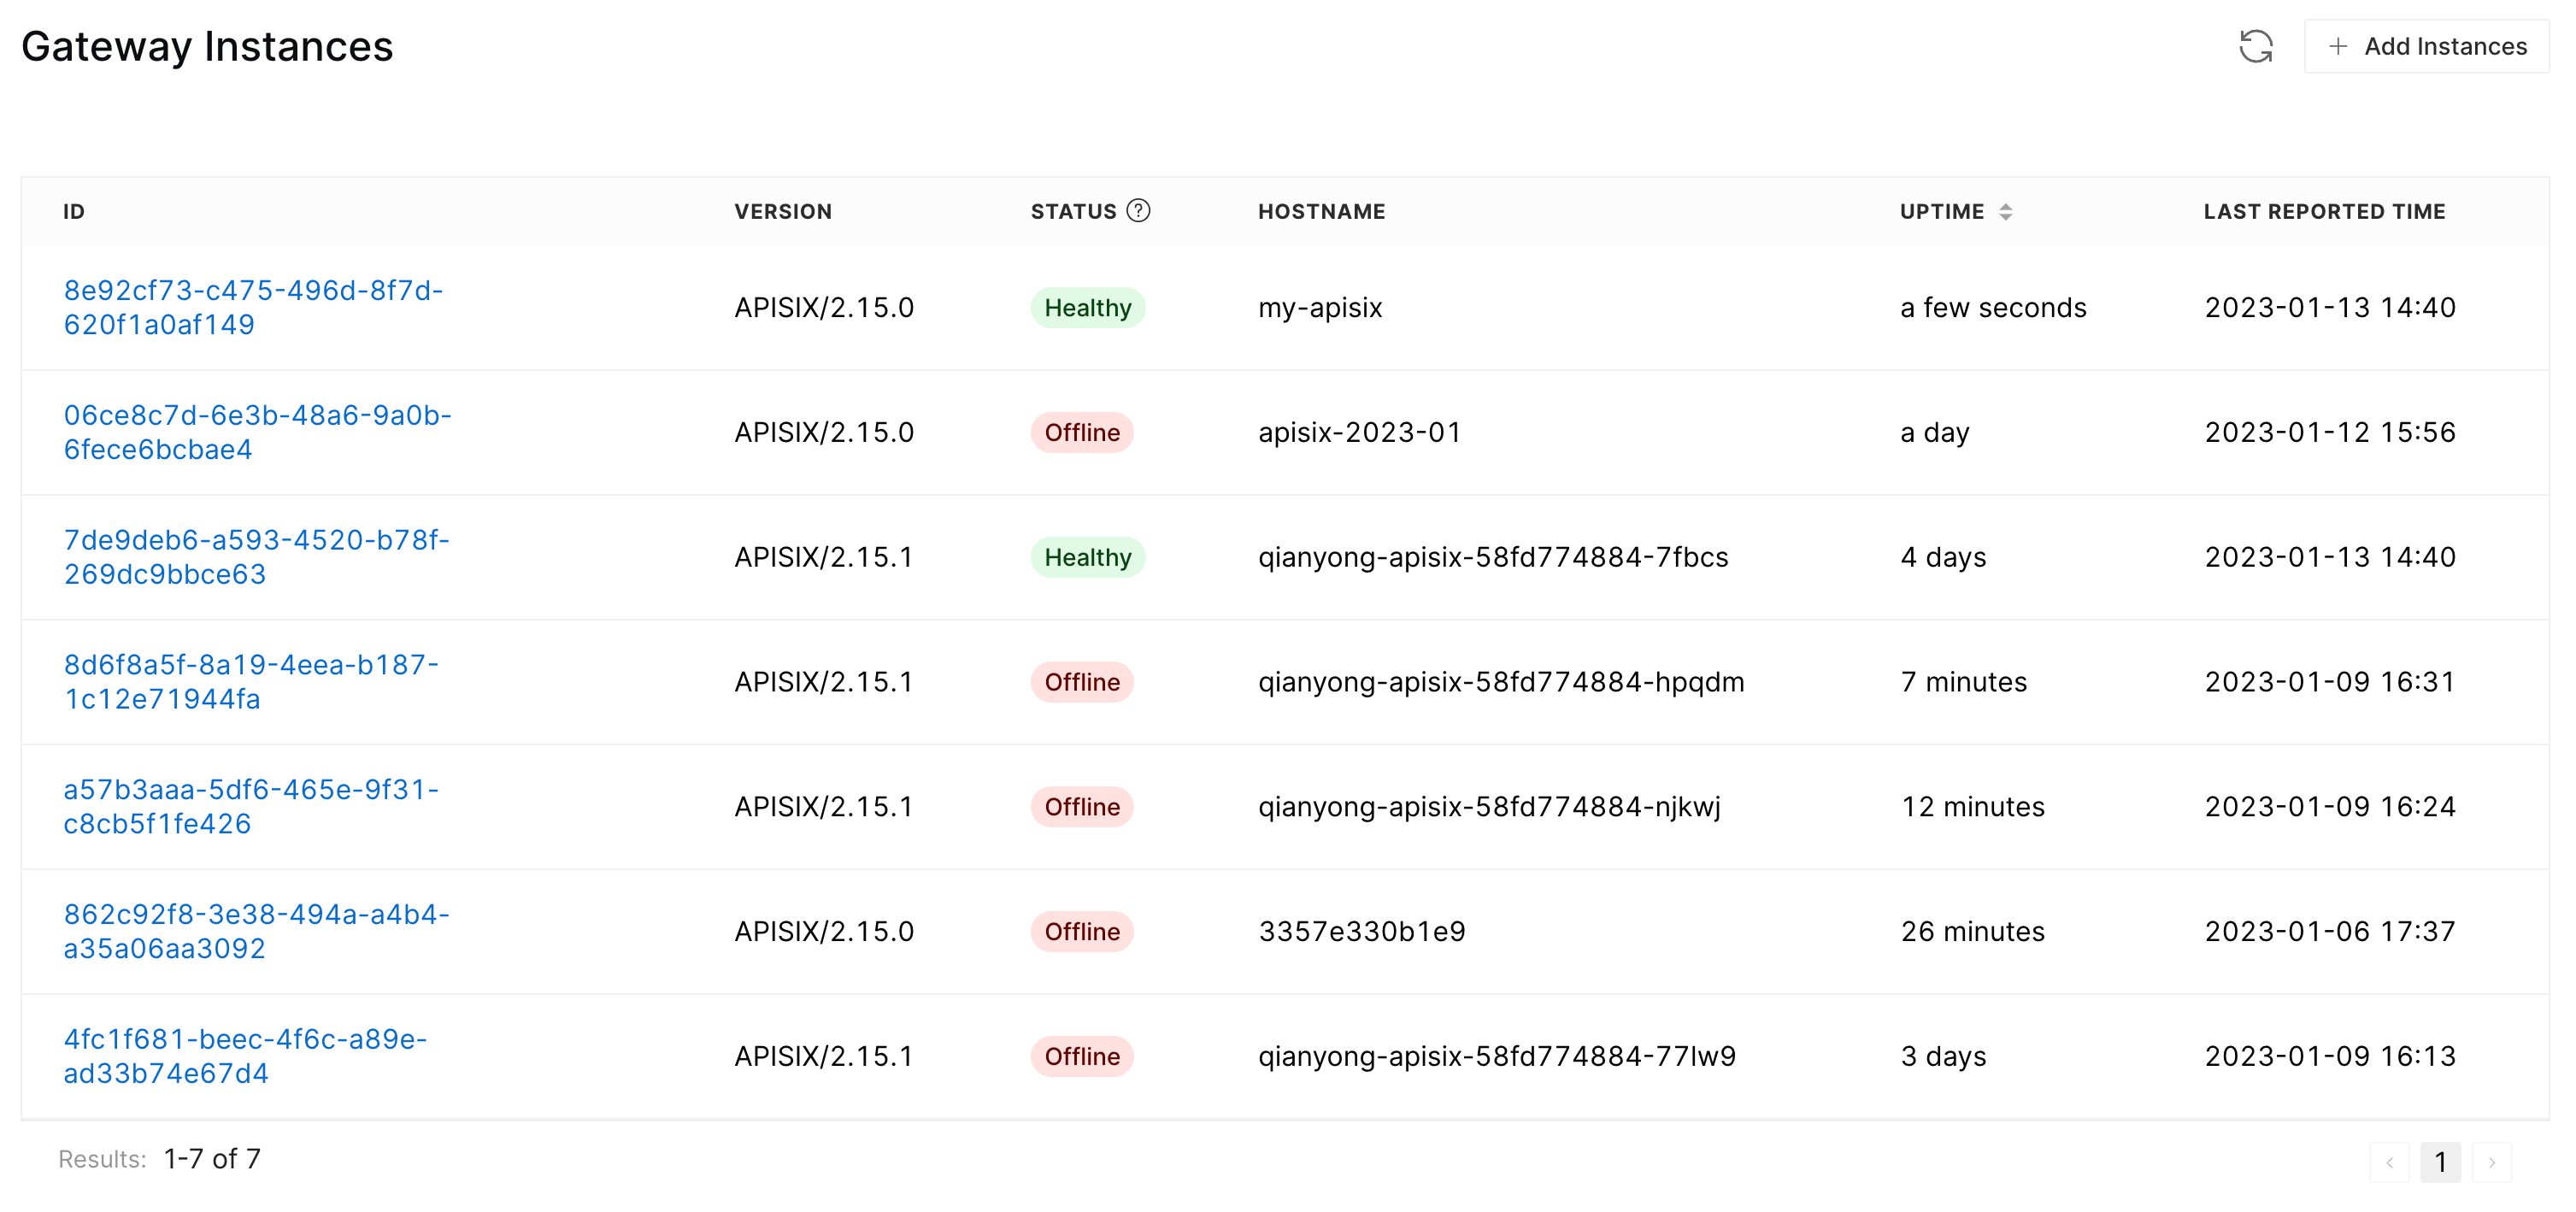Select reported time 2023-01-12 15:56
Viewport: 2576px width, 1212px height.
[x=2330, y=433]
